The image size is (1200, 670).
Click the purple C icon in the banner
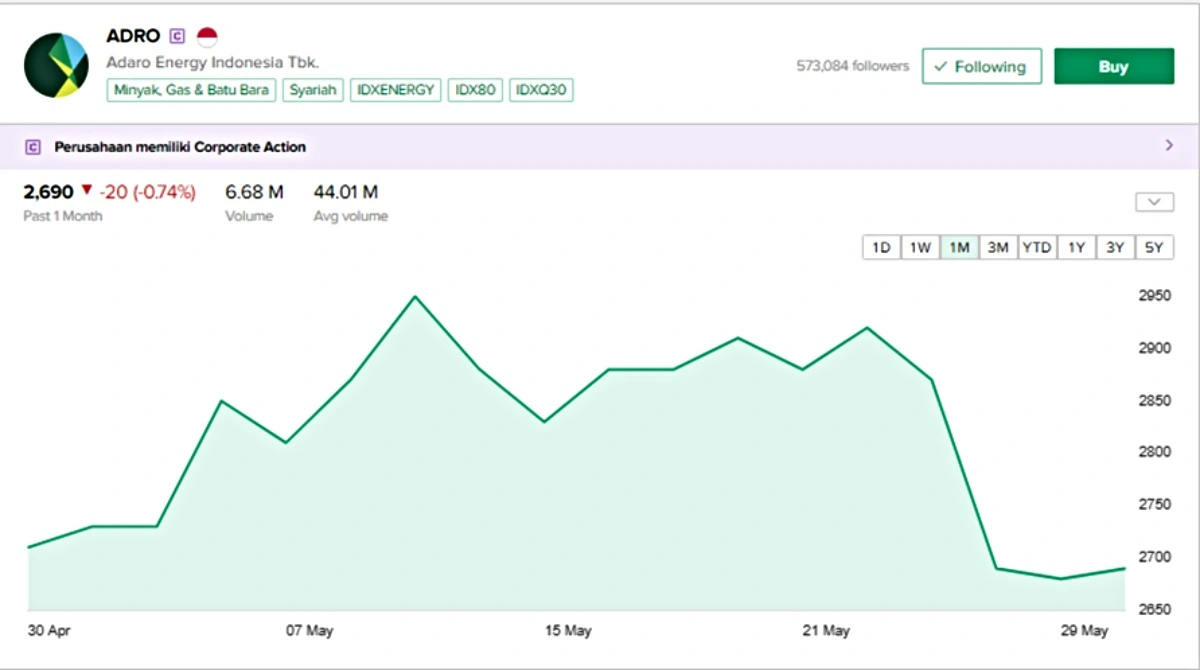coord(33,147)
